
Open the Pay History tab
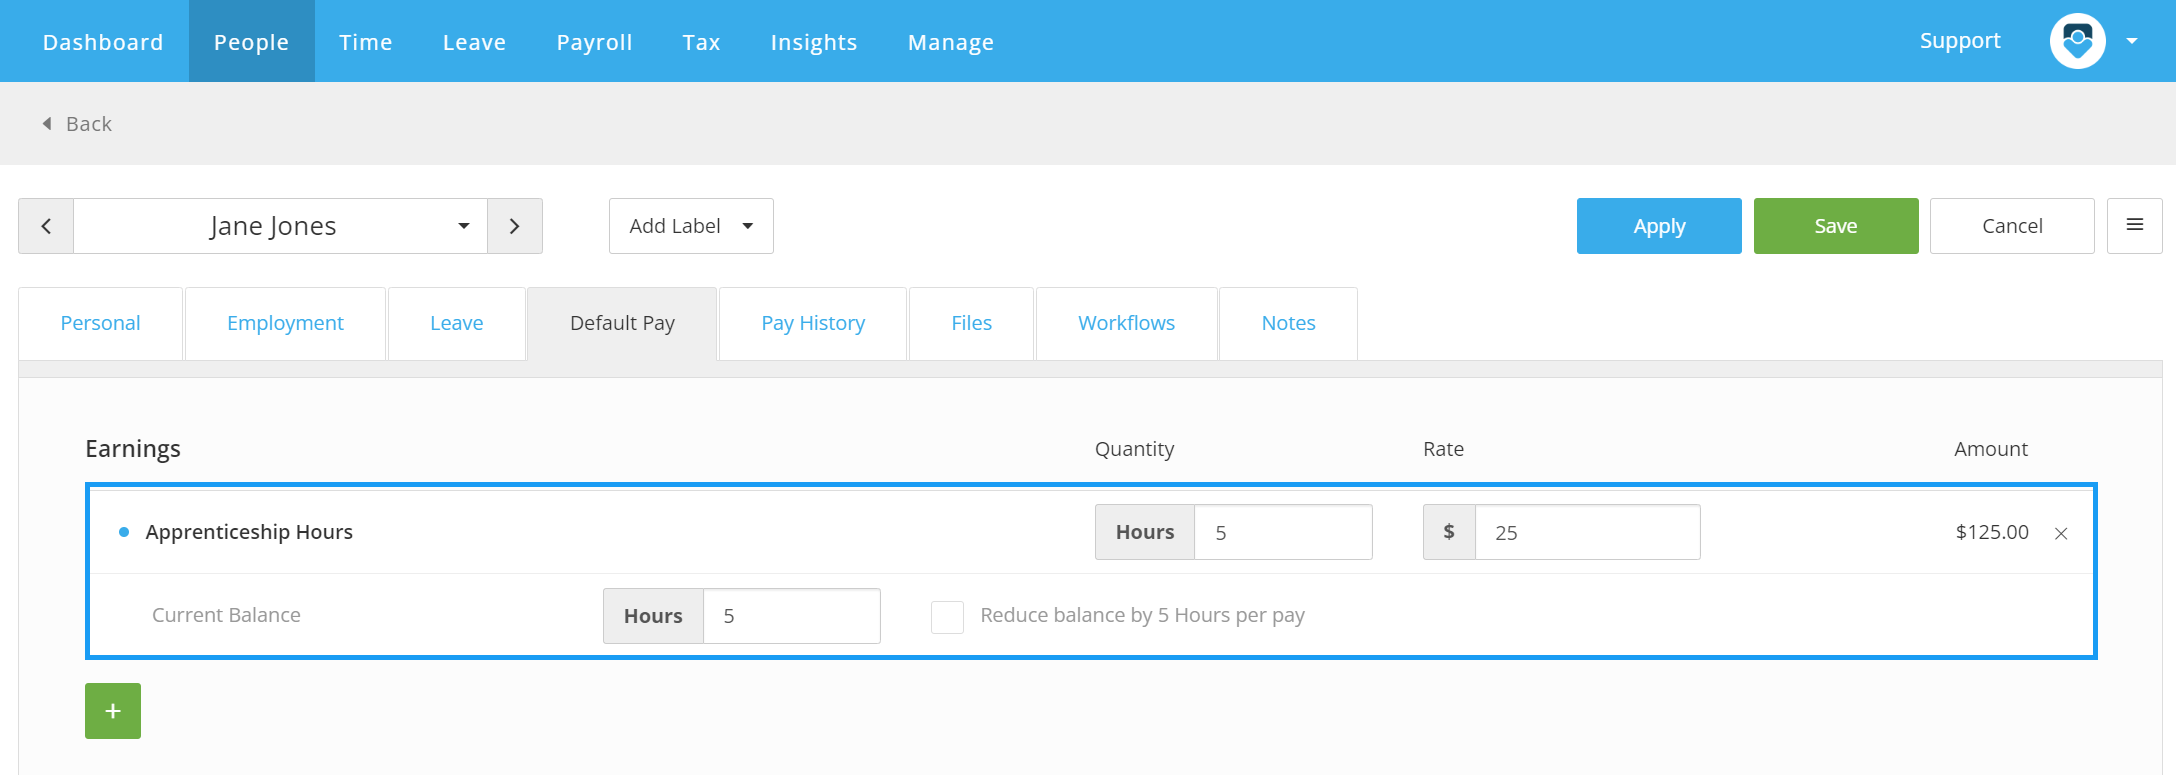click(813, 323)
